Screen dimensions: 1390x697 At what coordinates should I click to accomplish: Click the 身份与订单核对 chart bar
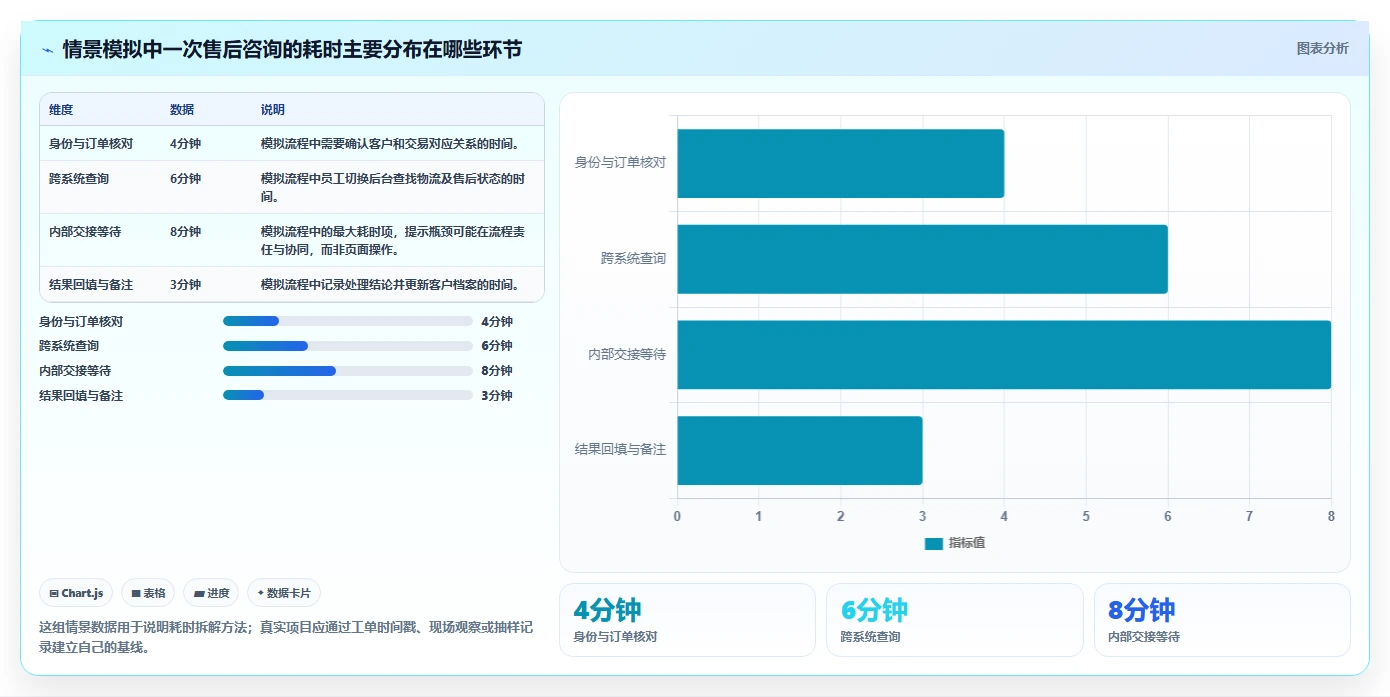point(840,163)
